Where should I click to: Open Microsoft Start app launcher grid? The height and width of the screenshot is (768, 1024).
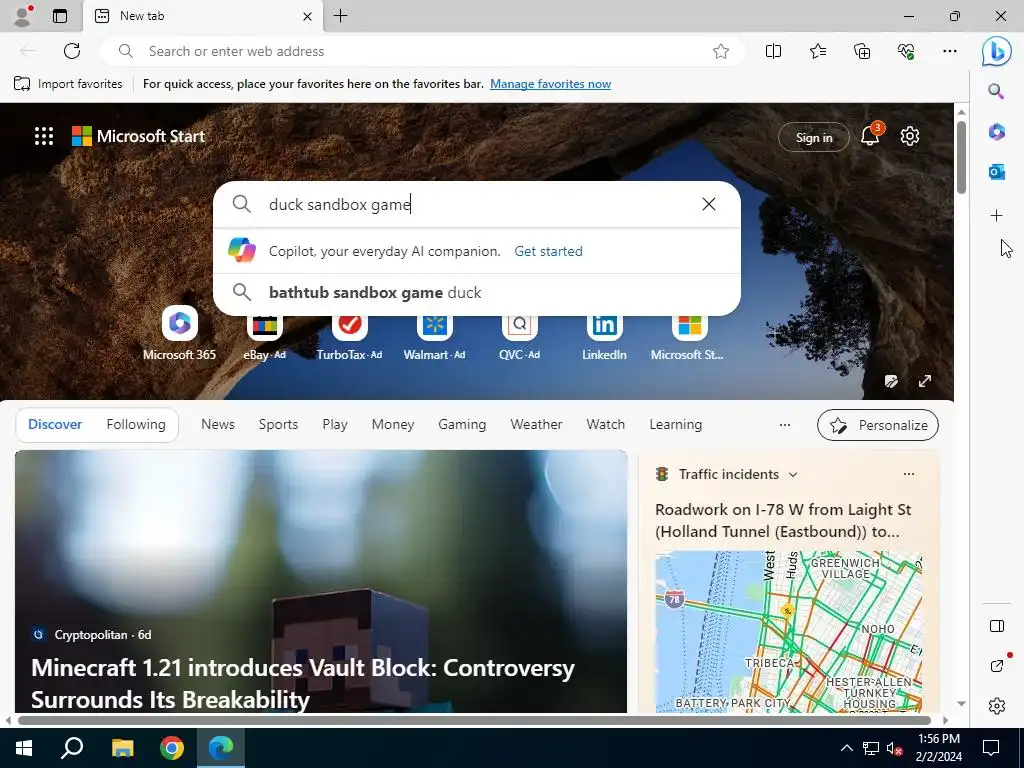[44, 136]
